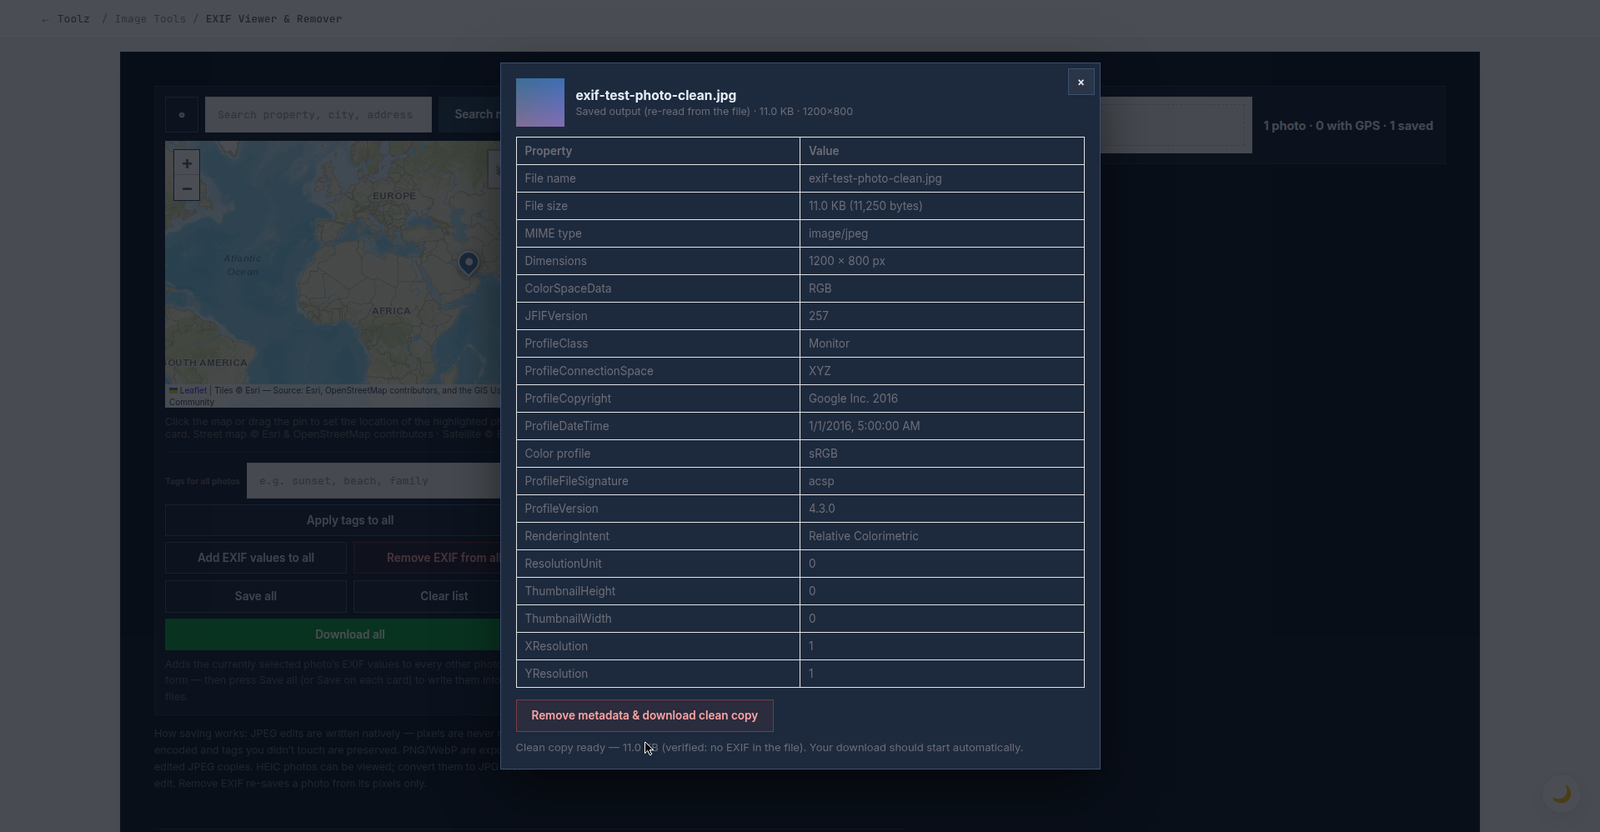Close the exif-test-photo-clean.jpg details dialog
Viewport: 1600px width, 832px height.
[1081, 82]
